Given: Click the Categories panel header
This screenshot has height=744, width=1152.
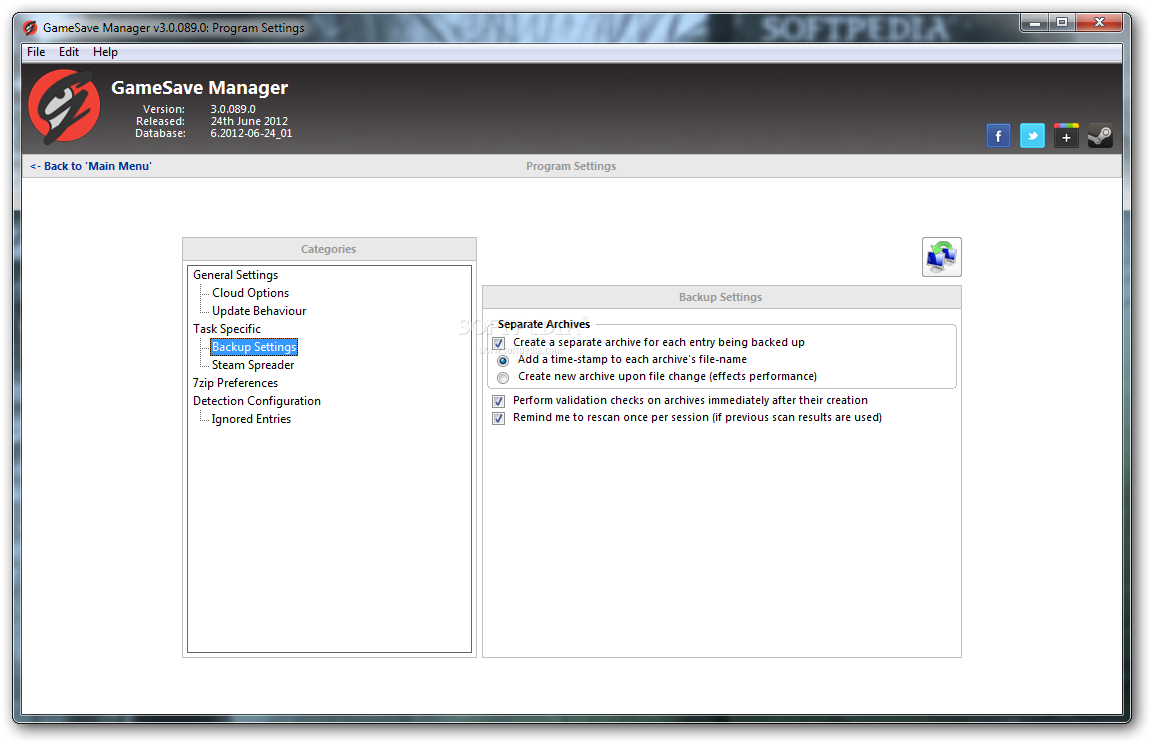Looking at the screenshot, I should pyautogui.click(x=328, y=249).
